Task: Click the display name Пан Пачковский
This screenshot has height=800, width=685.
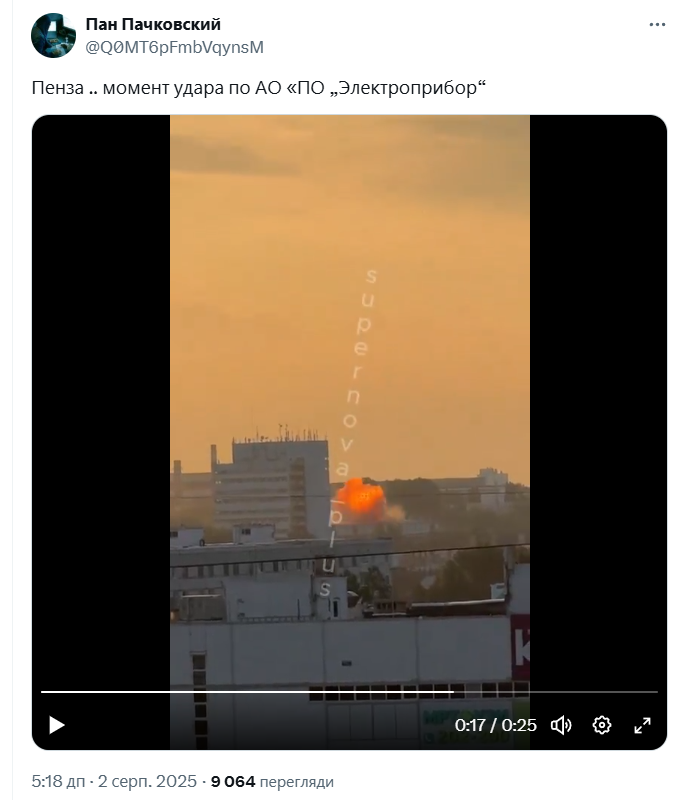Action: [153, 24]
